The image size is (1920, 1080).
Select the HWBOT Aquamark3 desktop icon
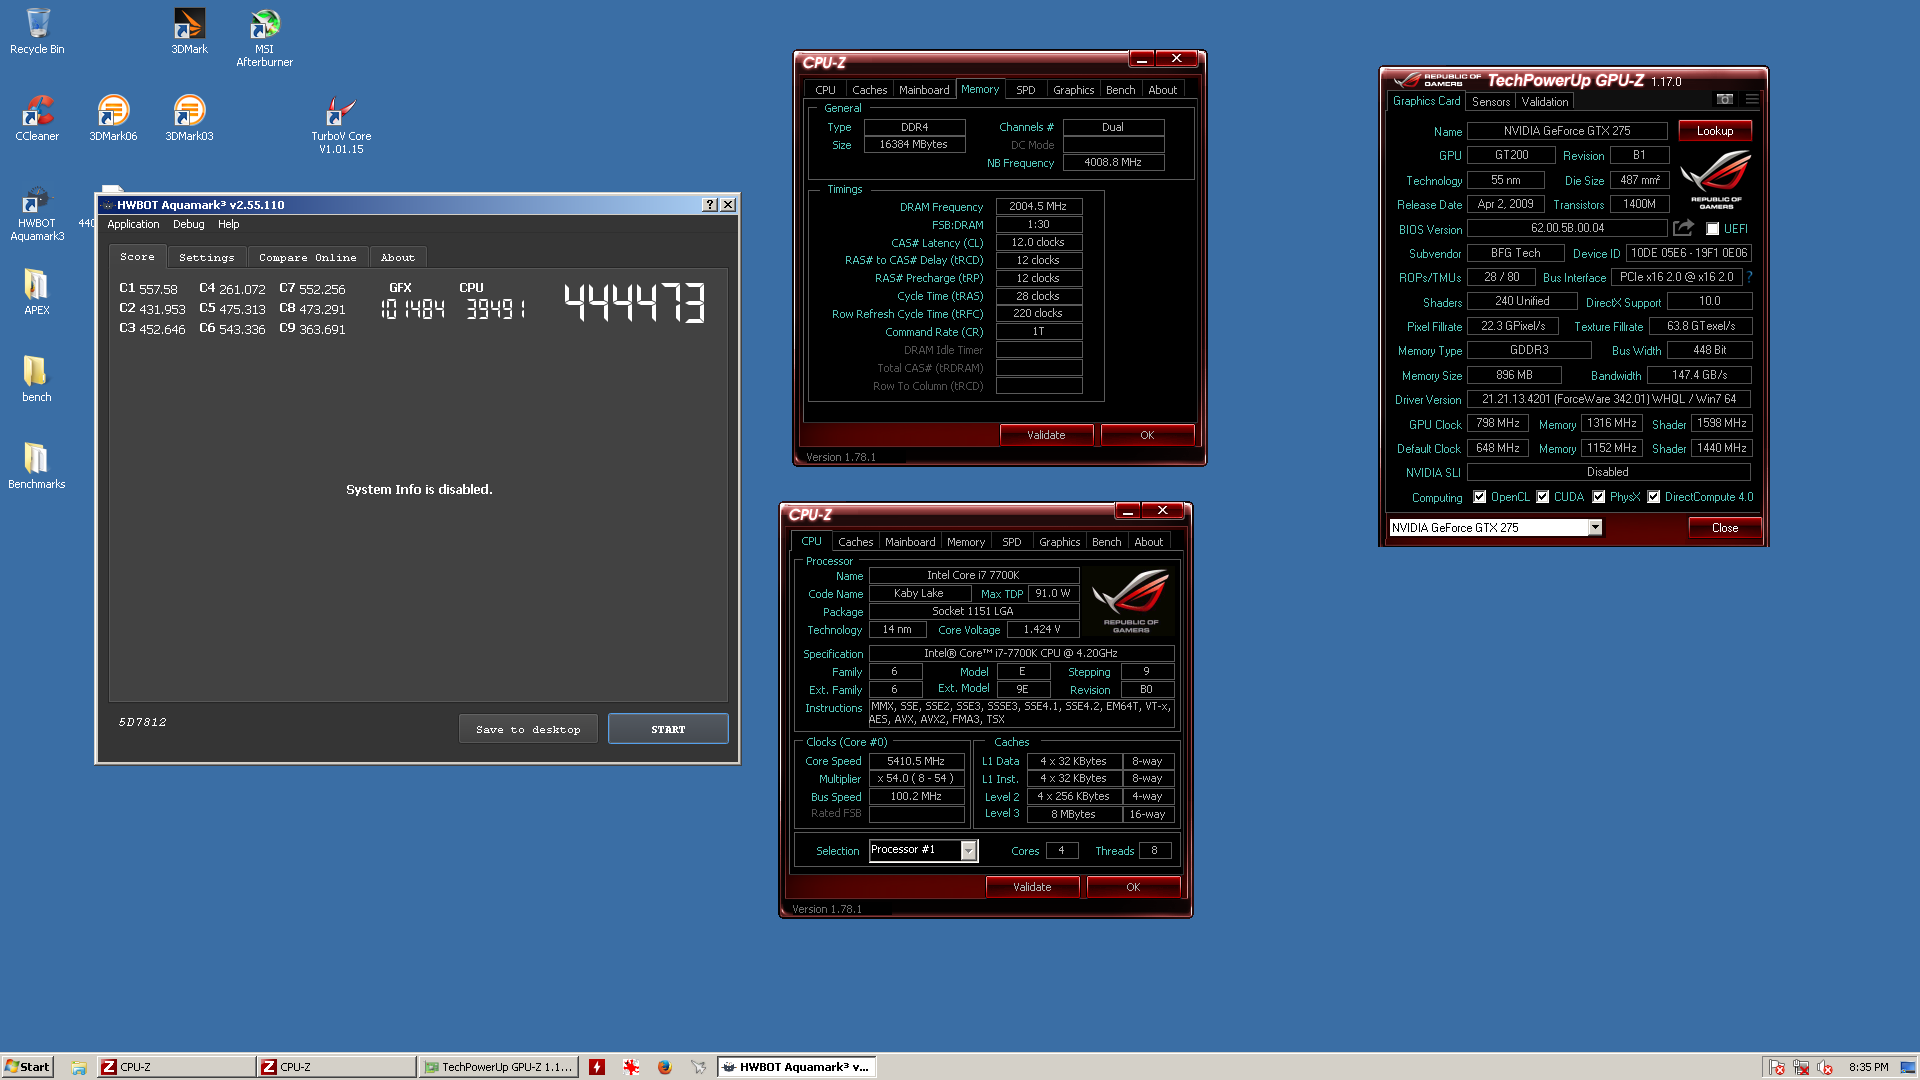[x=37, y=212]
